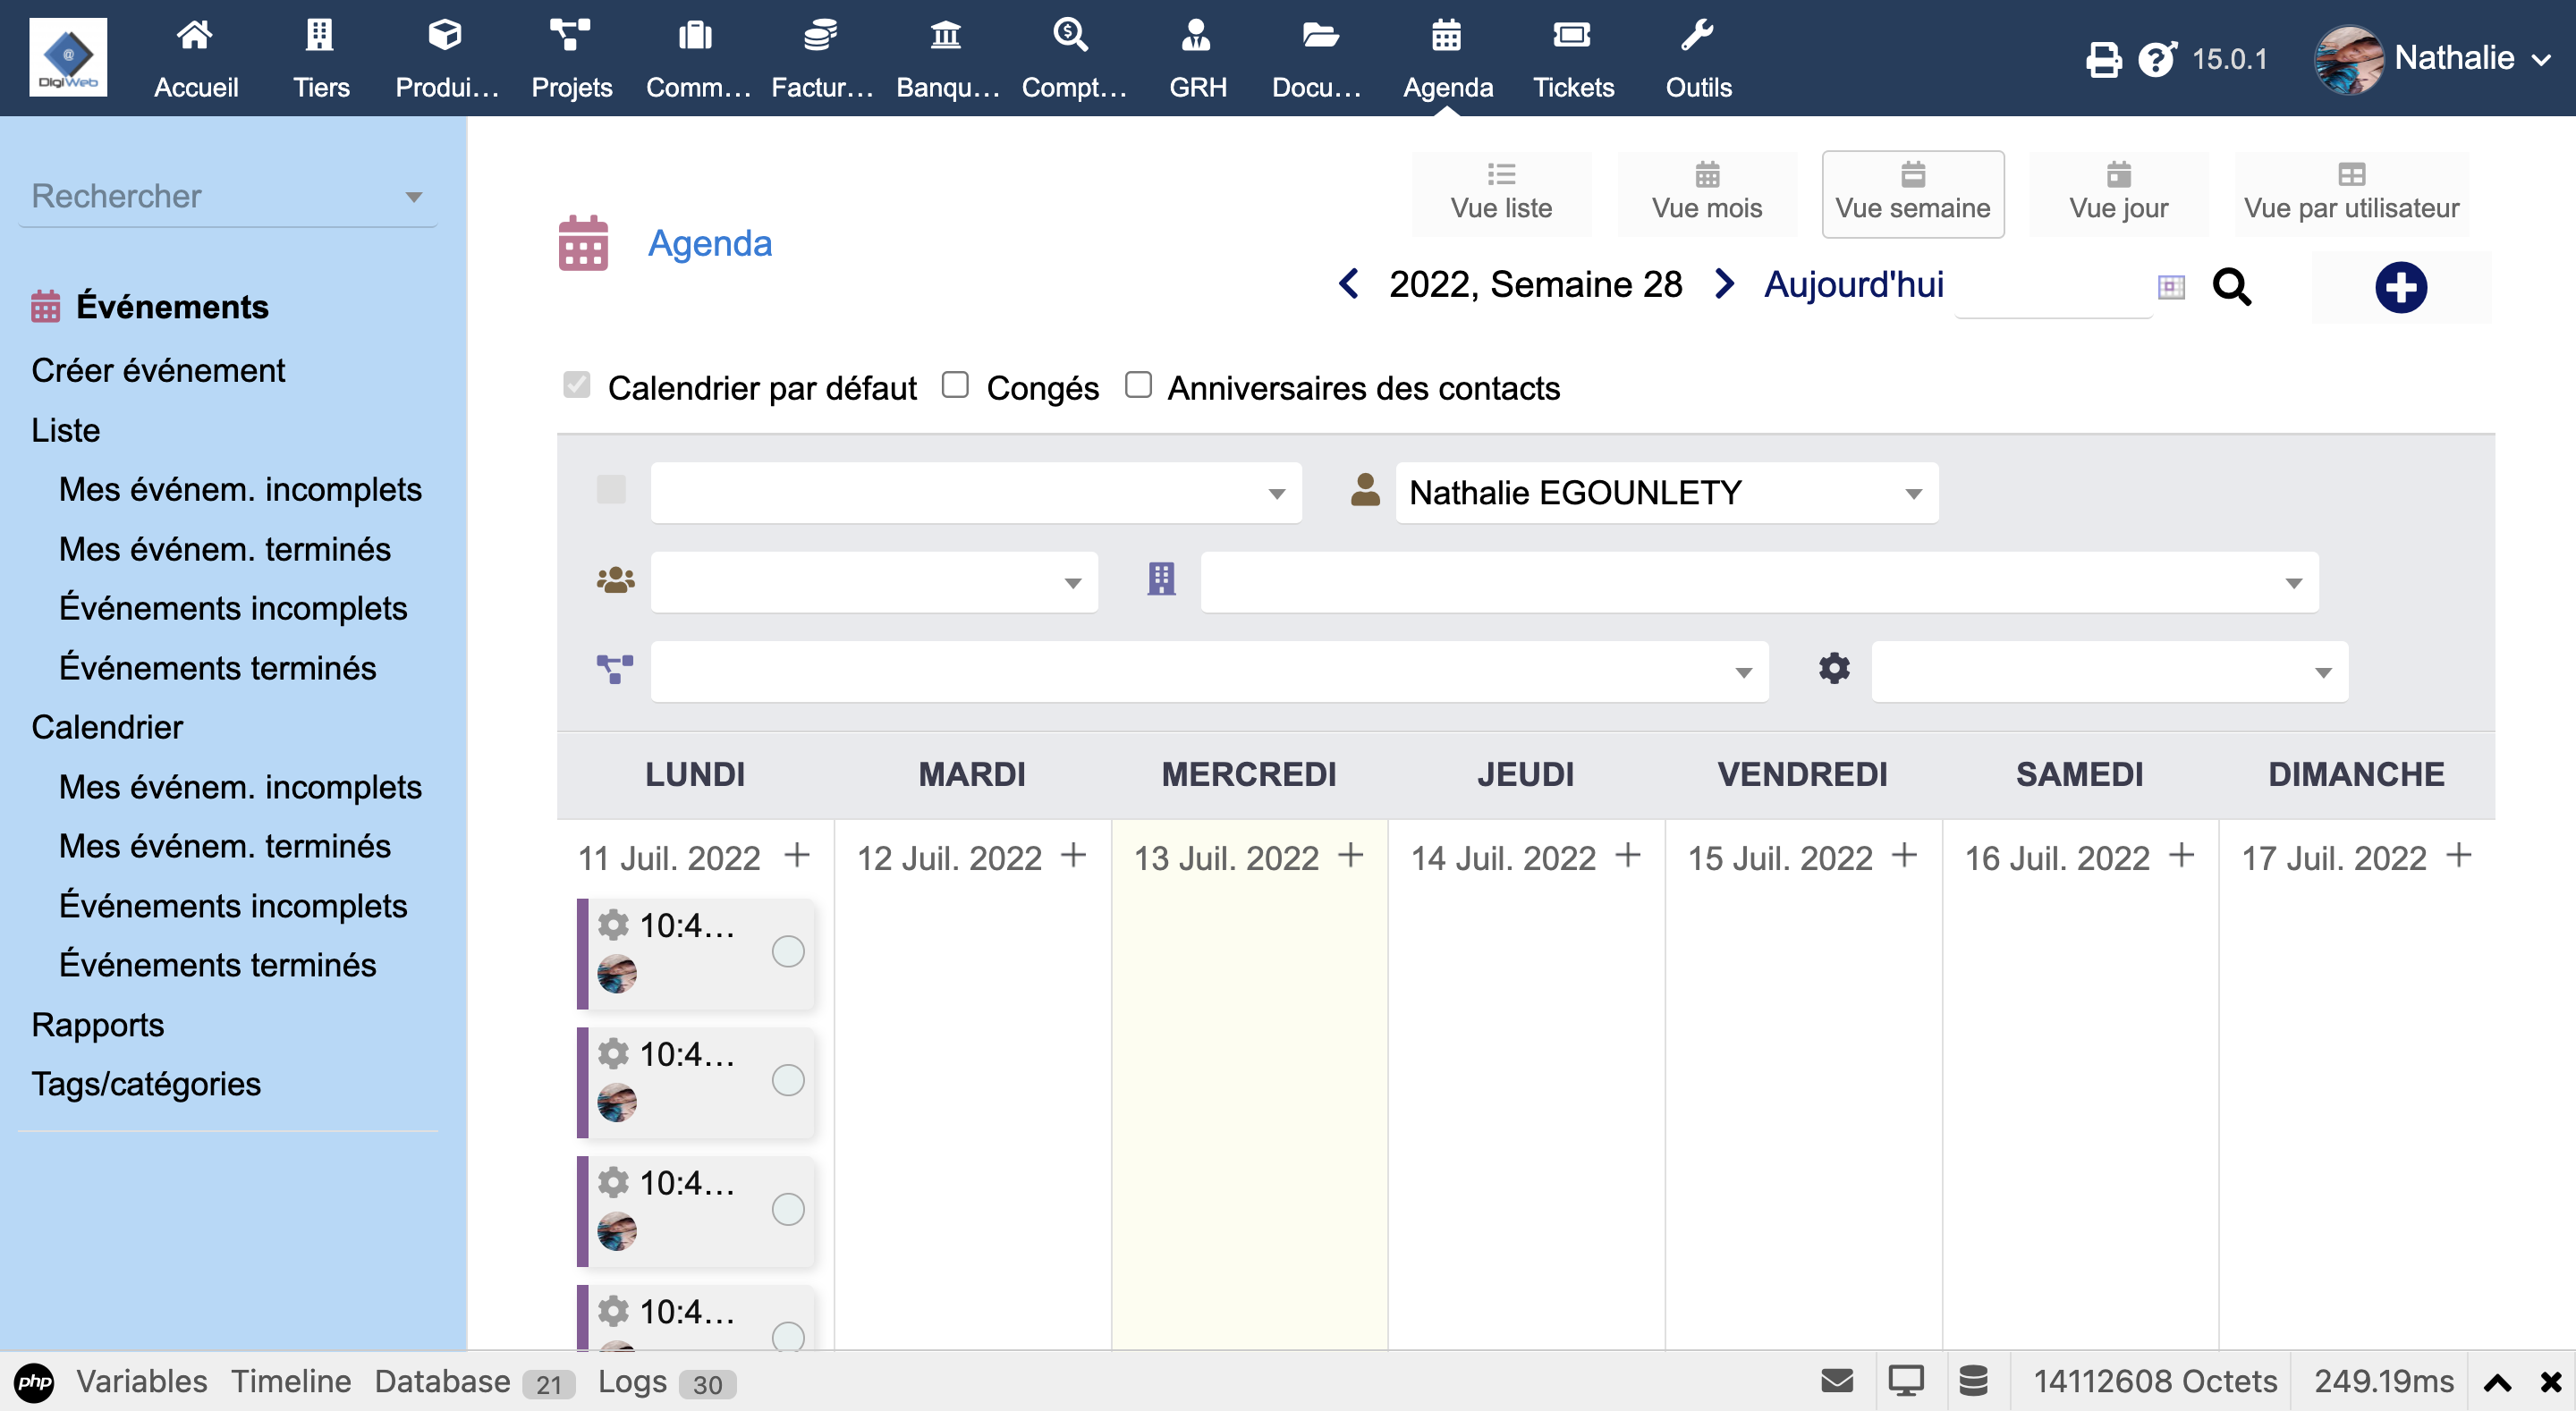Open the online help question-mark icon
Viewport: 2576px width, 1411px height.
[x=2156, y=59]
